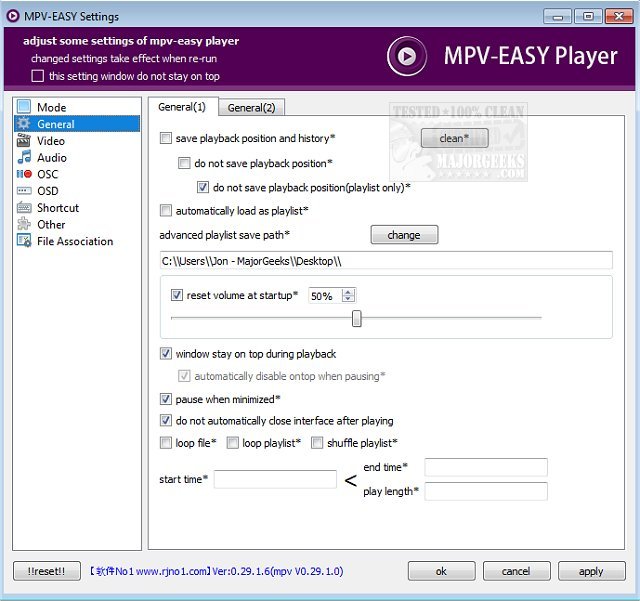Image resolution: width=640 pixels, height=601 pixels.
Task: Enable the shuffle playlist checkbox
Action: [x=318, y=443]
